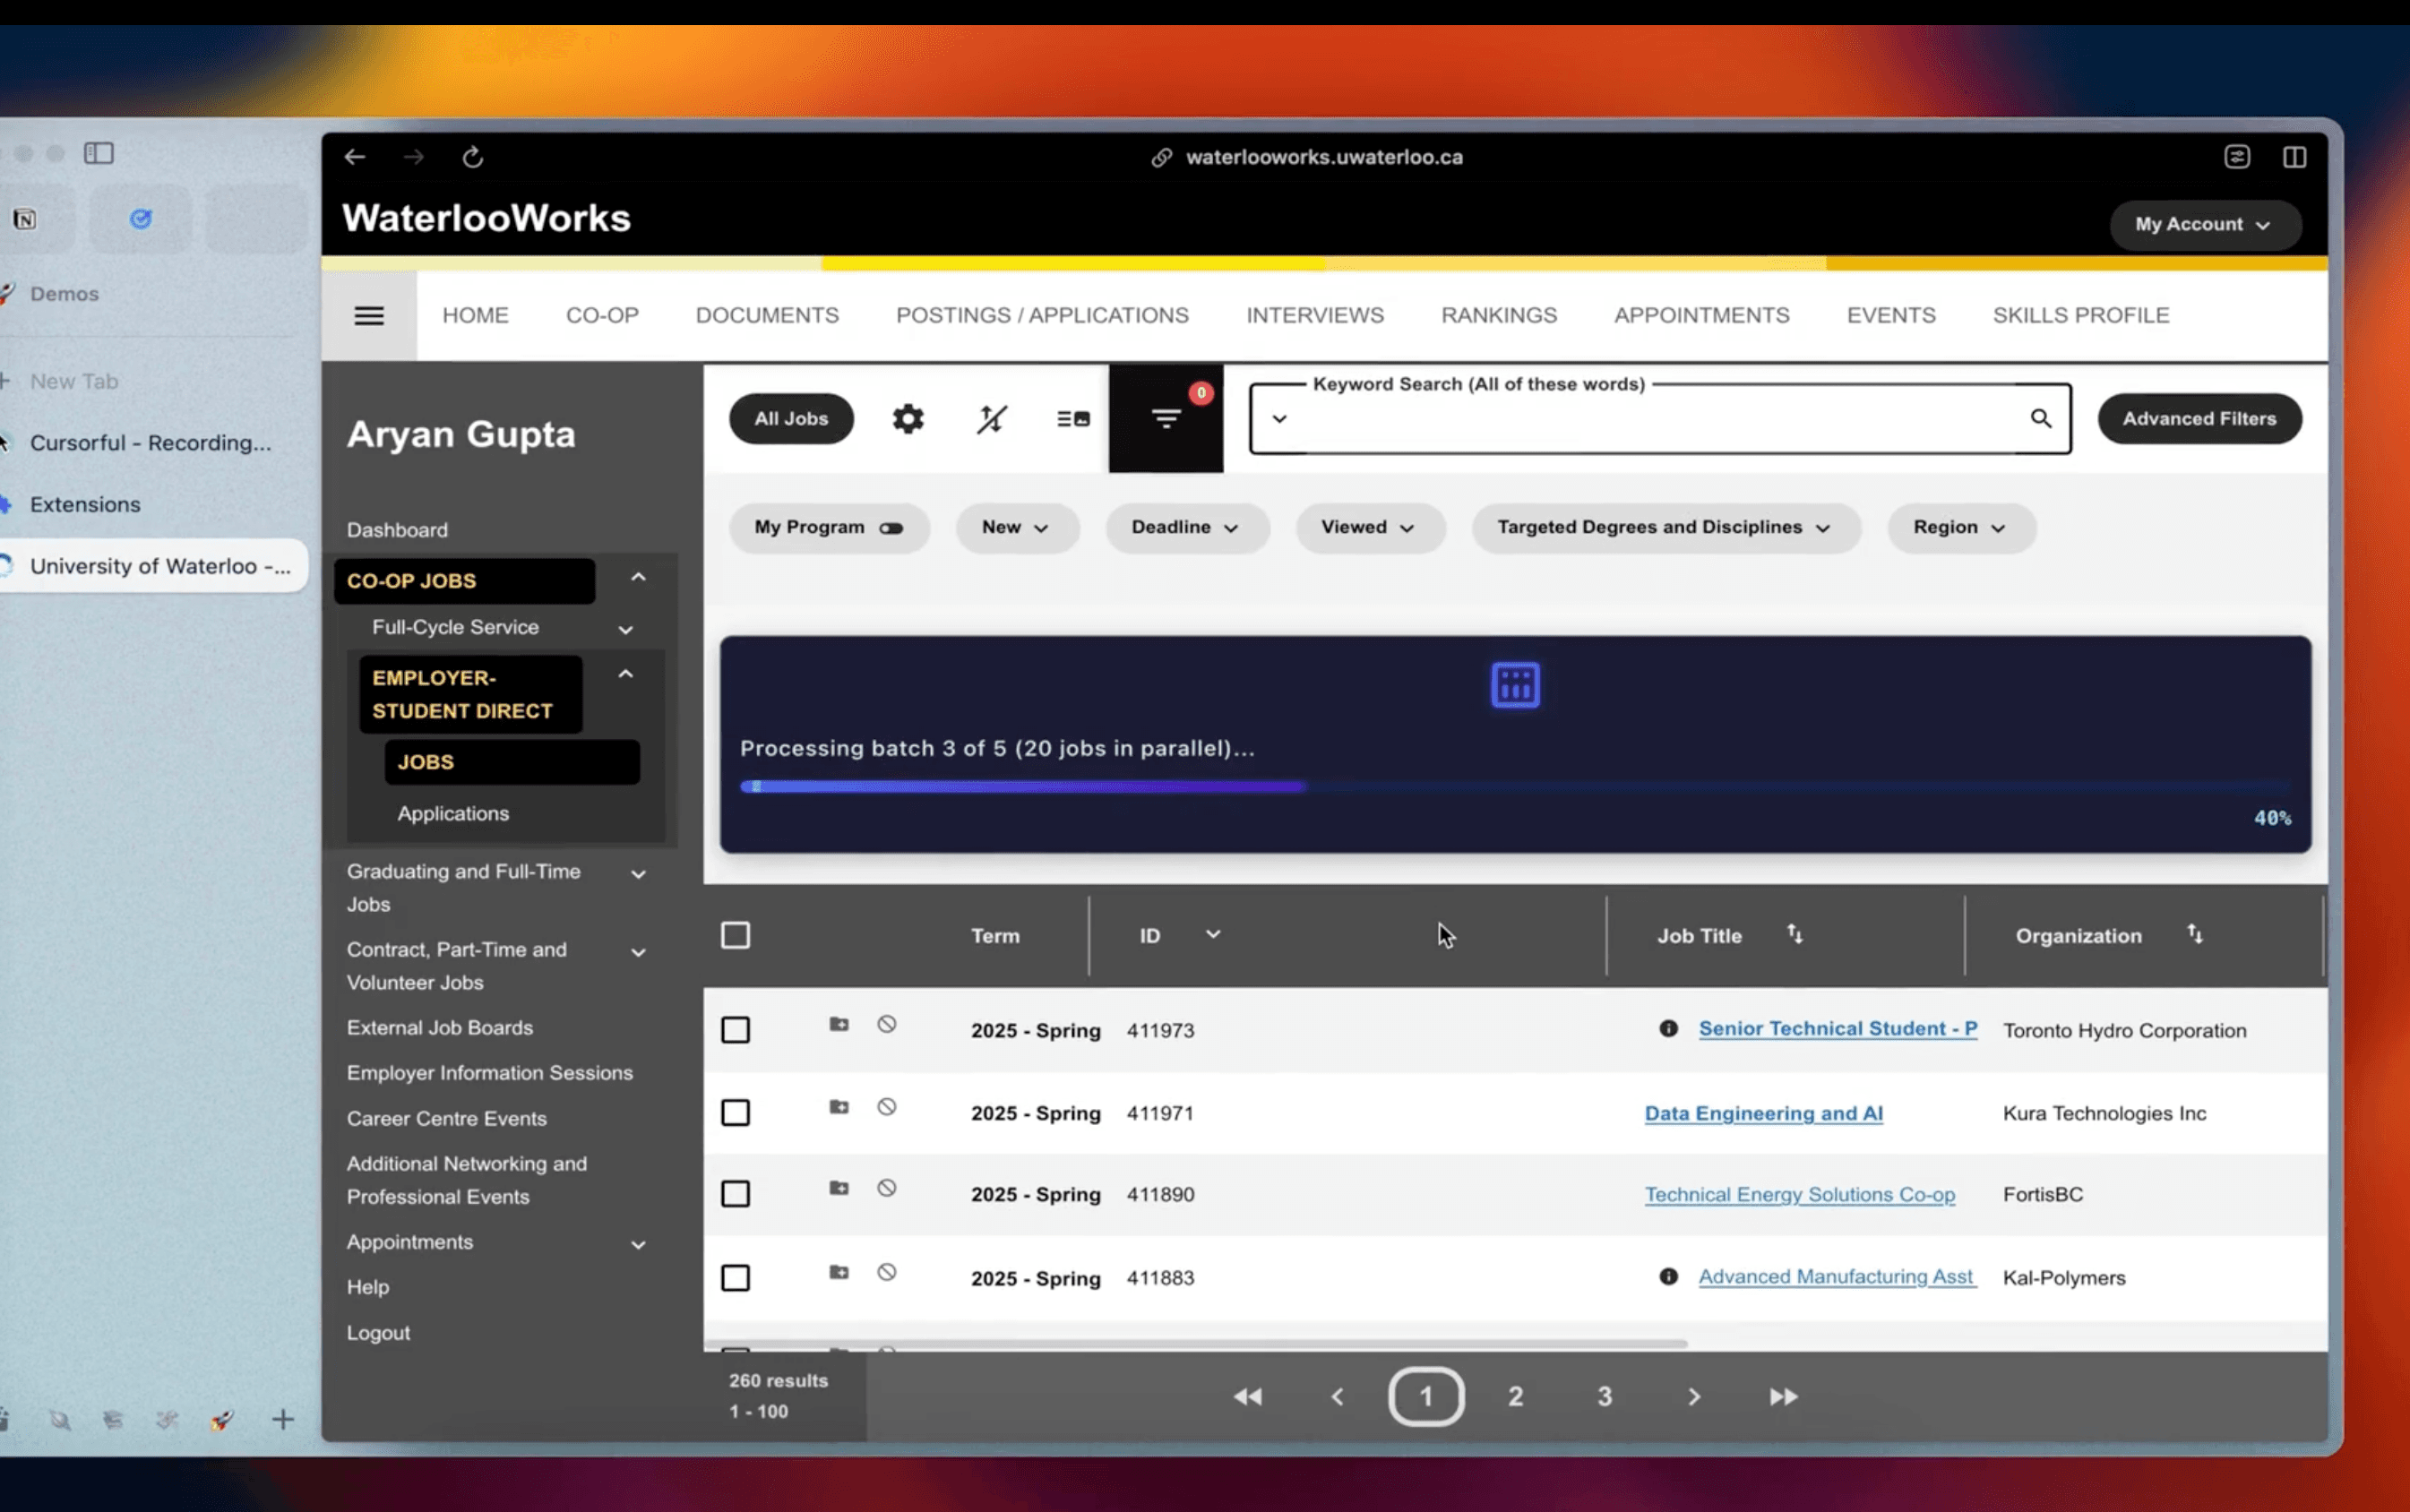Mark job 411883 not interested icon
The image size is (2410, 1512).
tap(886, 1272)
